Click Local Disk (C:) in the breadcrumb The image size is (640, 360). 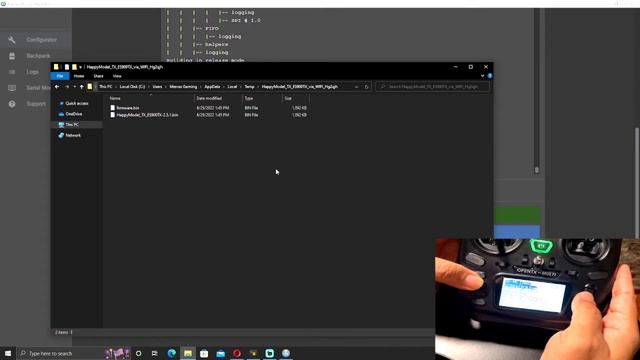pyautogui.click(x=132, y=87)
